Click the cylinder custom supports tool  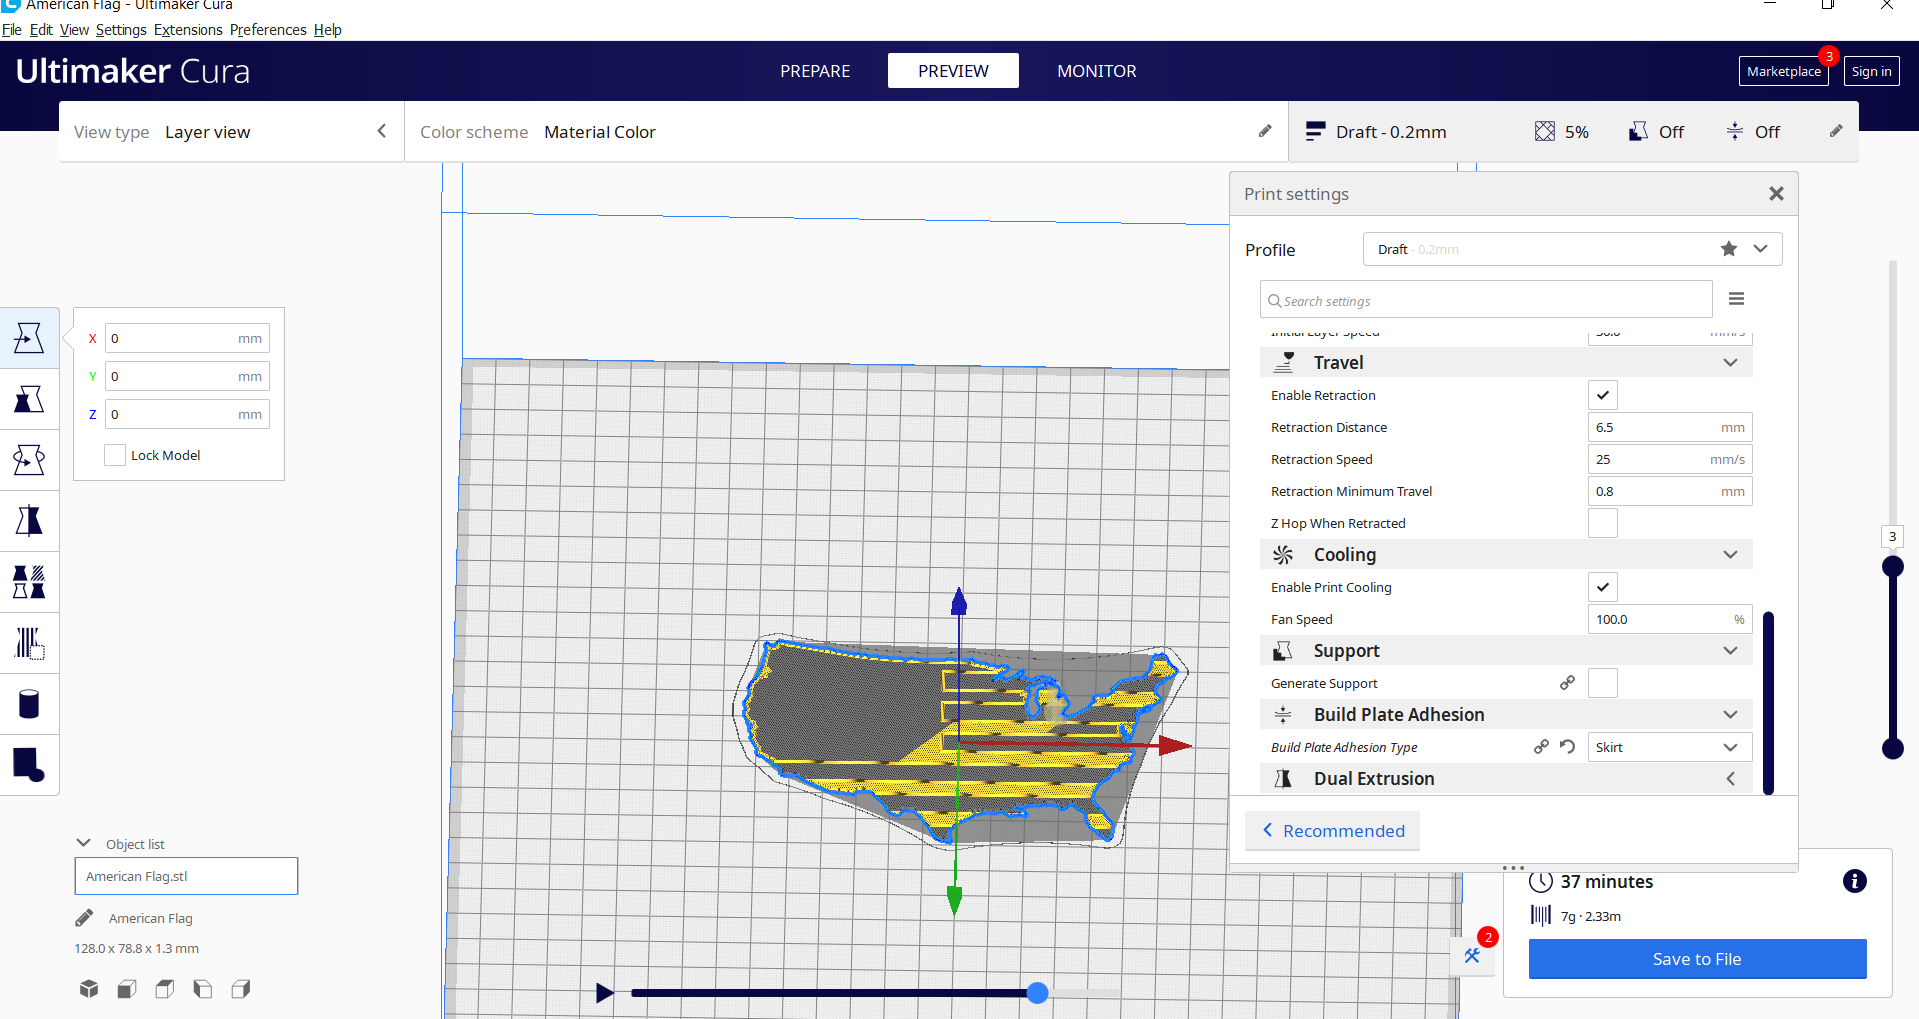[29, 704]
